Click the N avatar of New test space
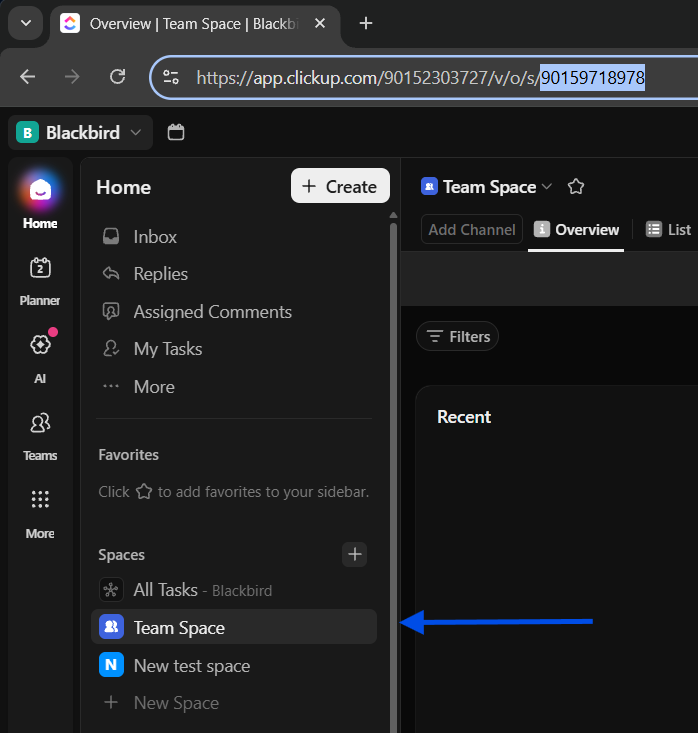 pos(111,665)
